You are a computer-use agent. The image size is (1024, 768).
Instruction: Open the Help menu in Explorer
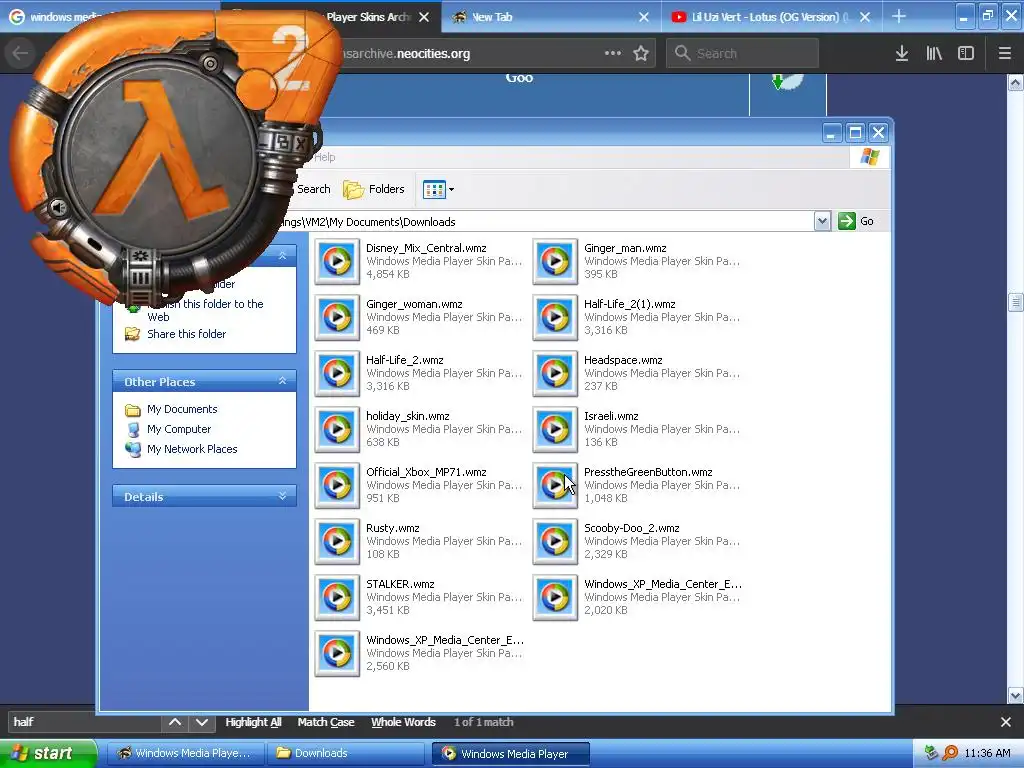pos(325,157)
